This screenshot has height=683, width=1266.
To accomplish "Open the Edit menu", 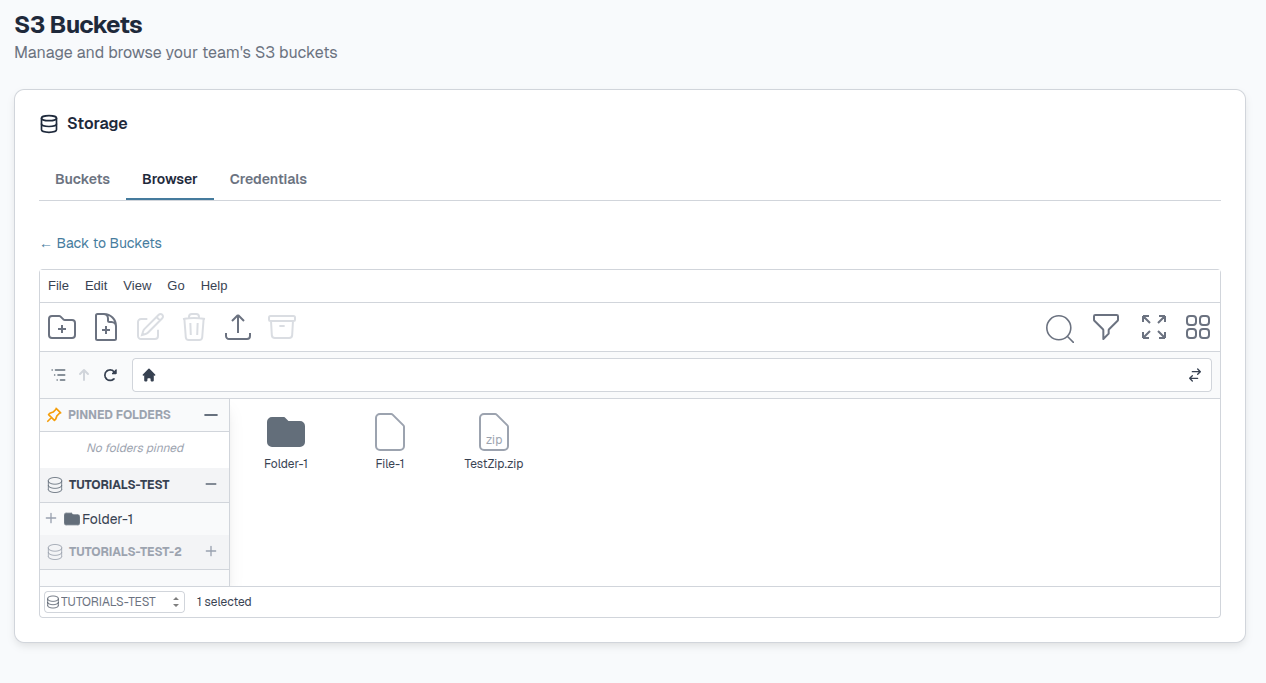I will tap(96, 286).
